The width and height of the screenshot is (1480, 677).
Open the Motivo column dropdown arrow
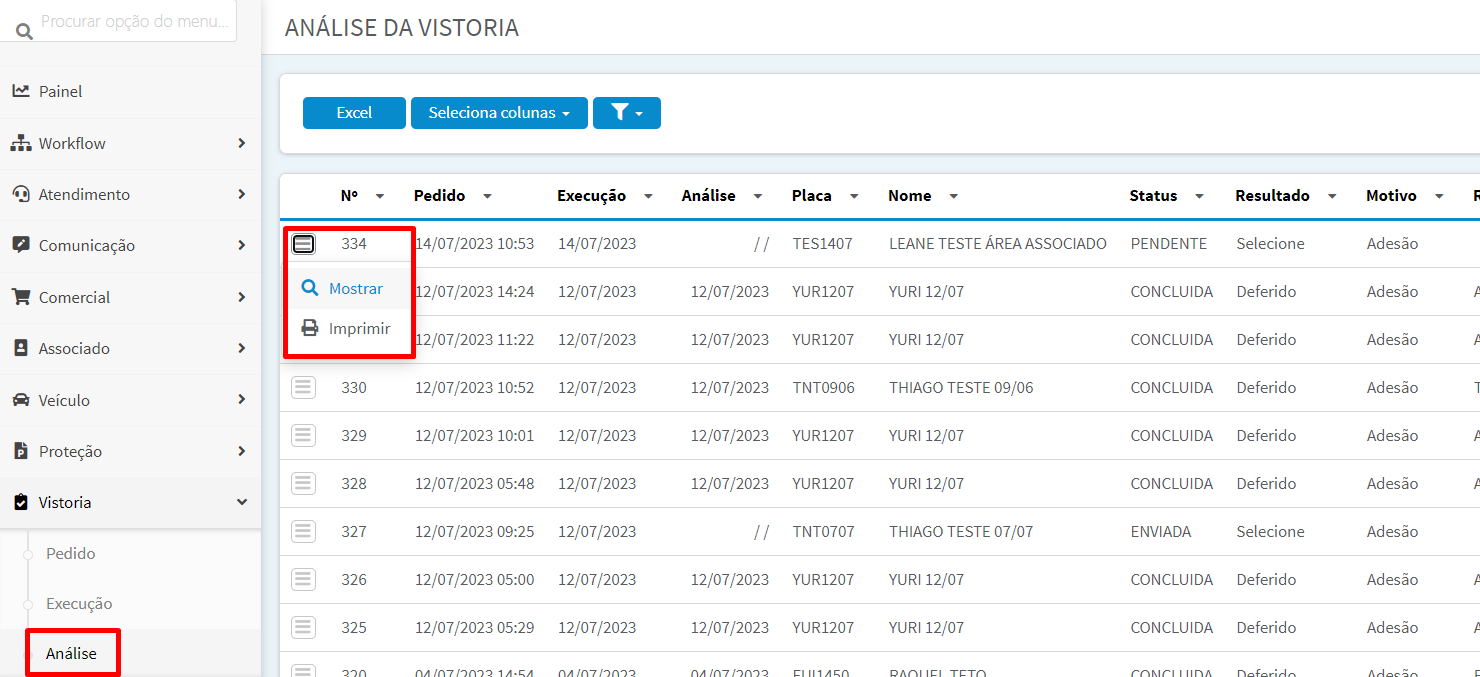point(1439,197)
